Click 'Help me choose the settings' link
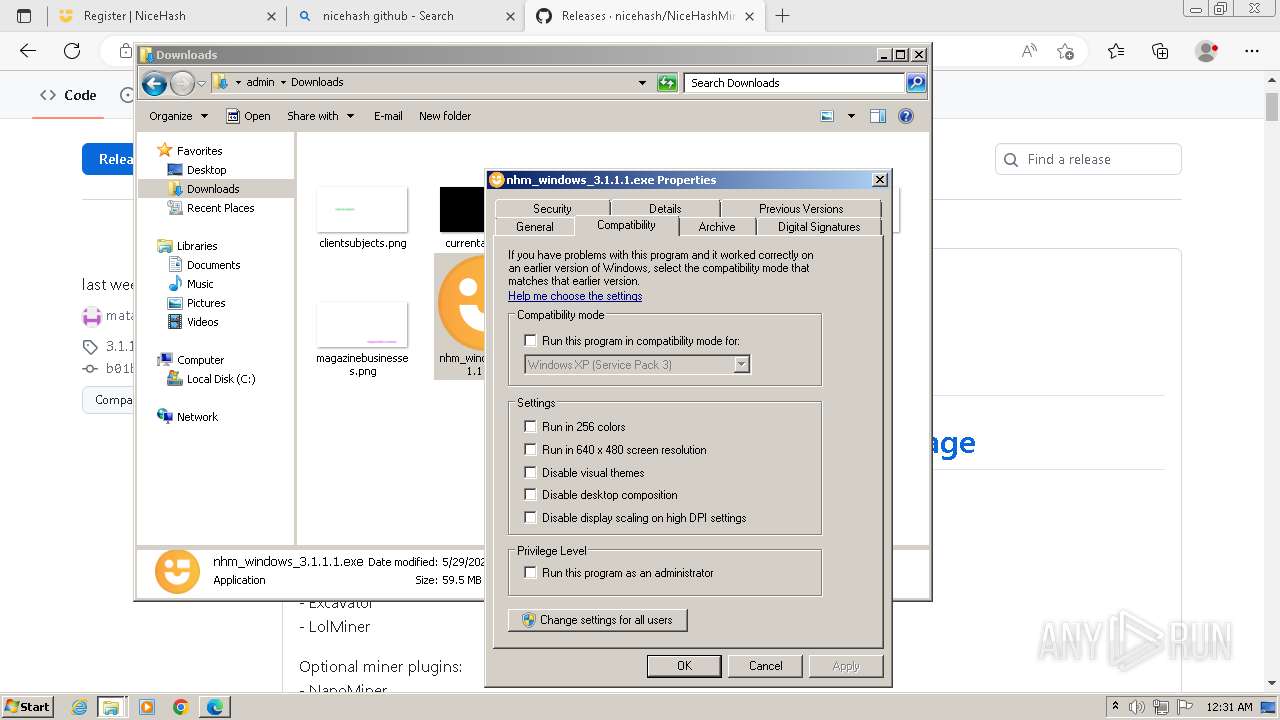1280x720 pixels. click(575, 296)
